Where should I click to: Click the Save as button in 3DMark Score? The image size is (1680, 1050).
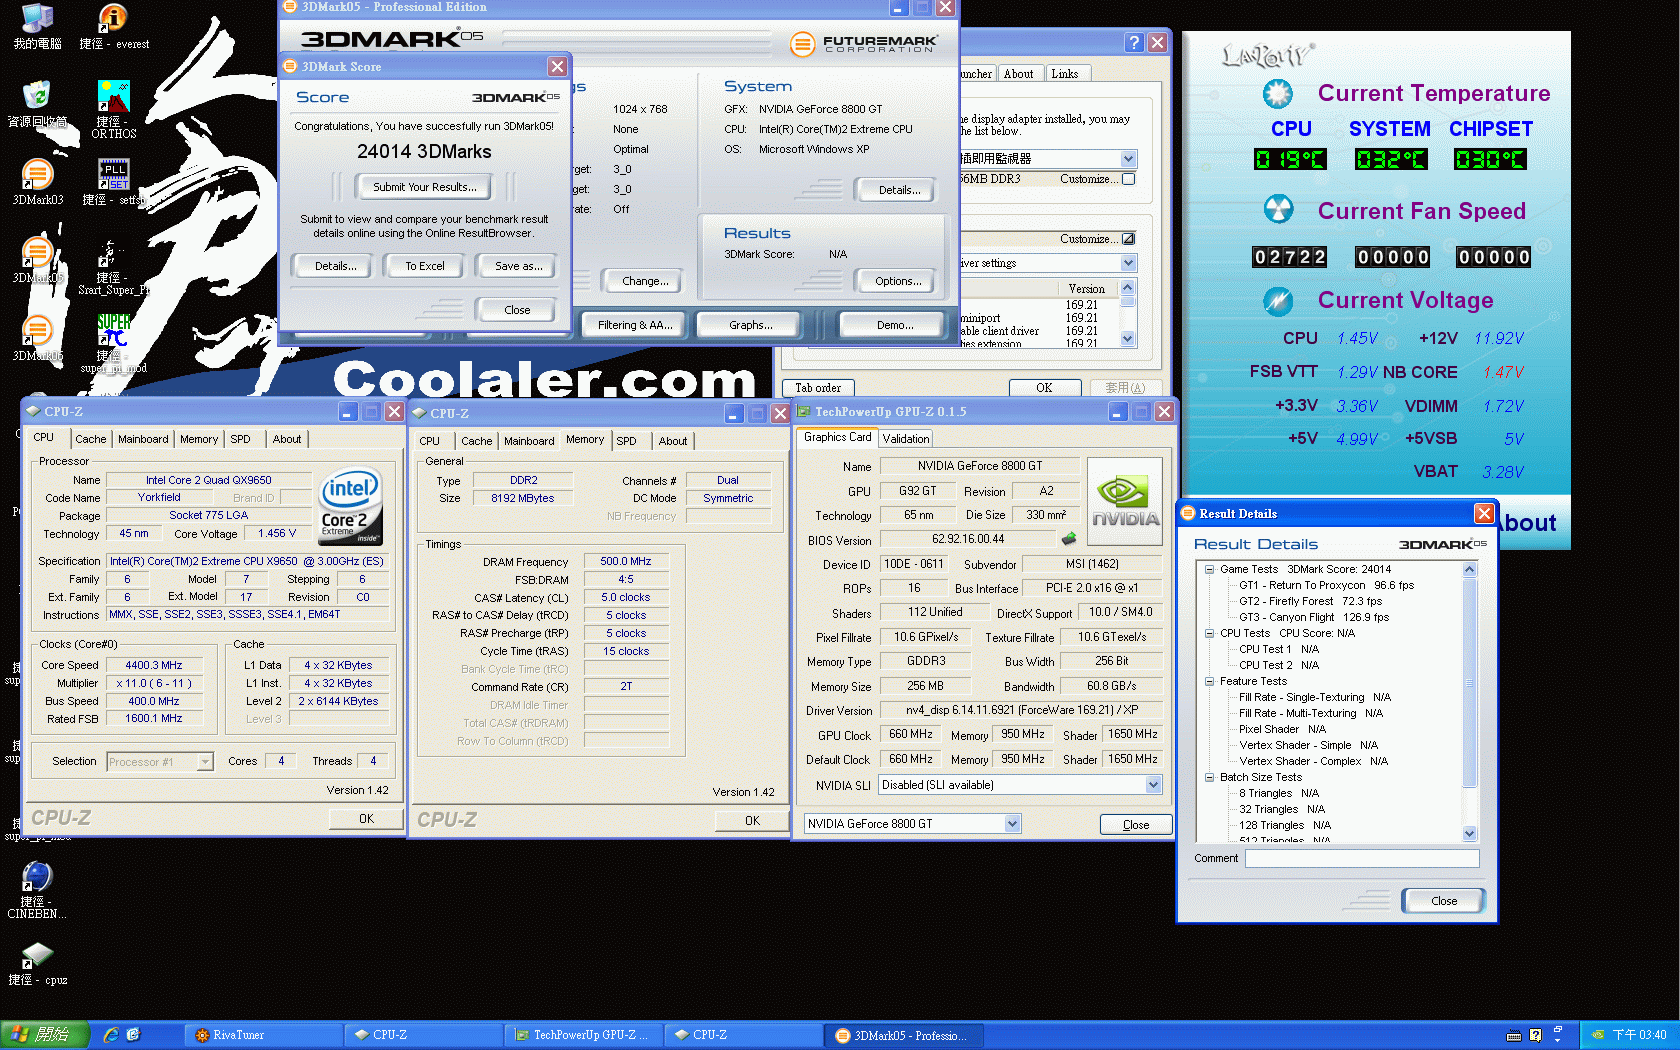click(519, 266)
